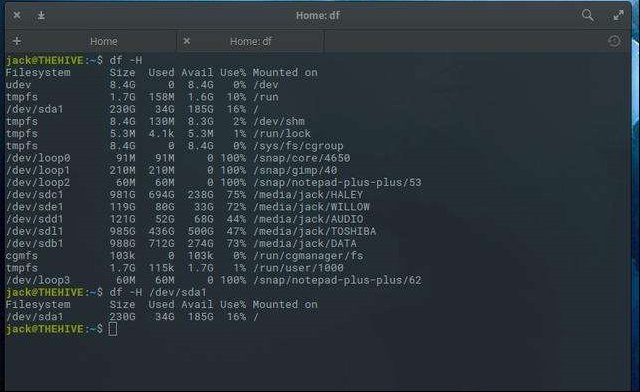Open the terminal search magnifier icon

pyautogui.click(x=587, y=16)
